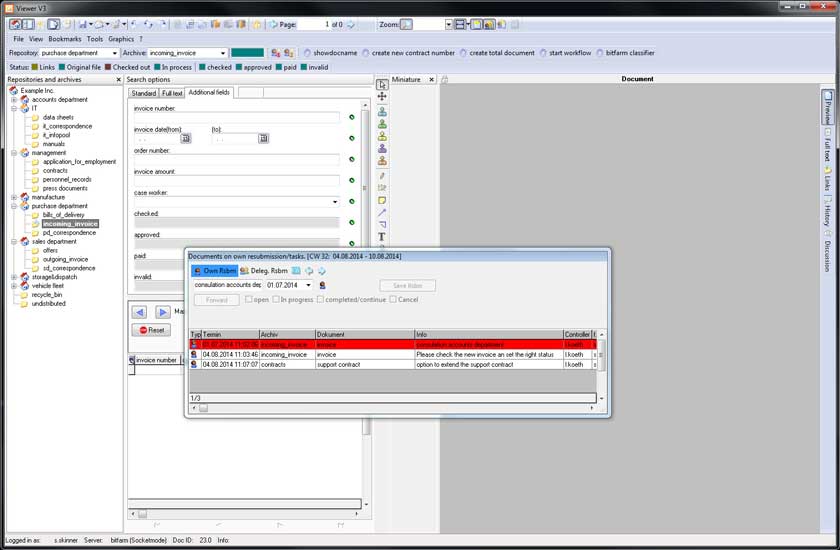Click green marker beside invoice number field
The width and height of the screenshot is (840, 550).
(x=352, y=117)
